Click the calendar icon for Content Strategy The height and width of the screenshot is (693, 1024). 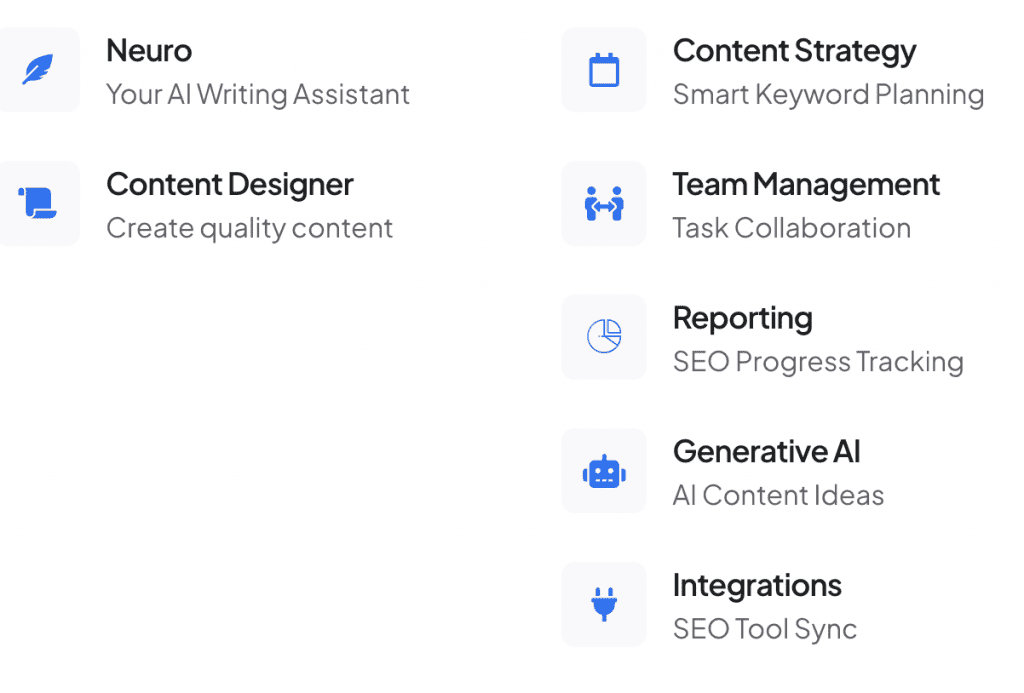[x=603, y=70]
